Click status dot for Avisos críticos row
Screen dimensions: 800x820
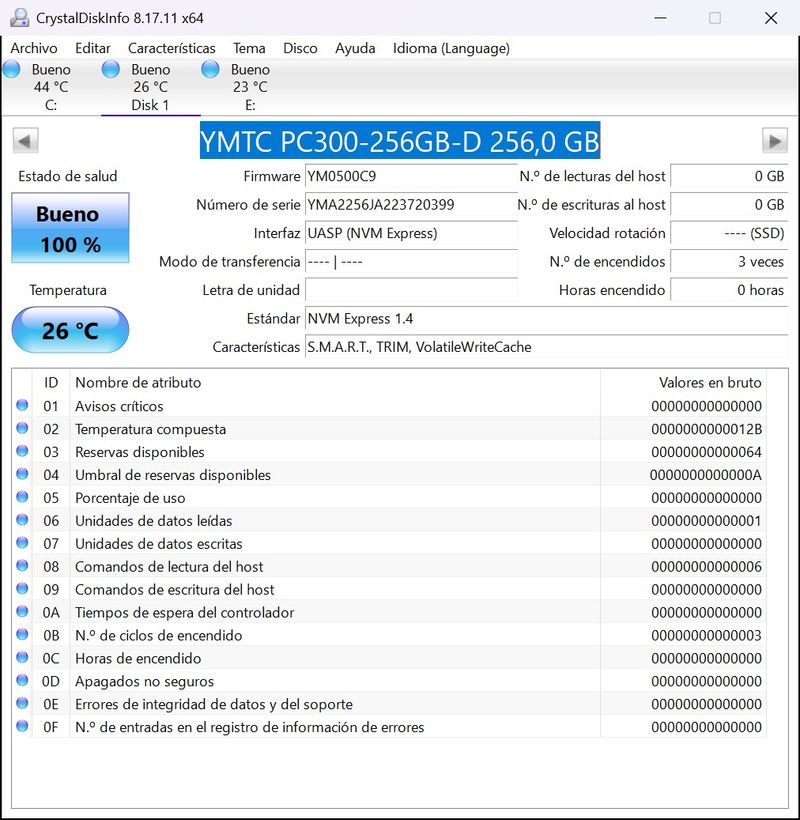(22, 405)
